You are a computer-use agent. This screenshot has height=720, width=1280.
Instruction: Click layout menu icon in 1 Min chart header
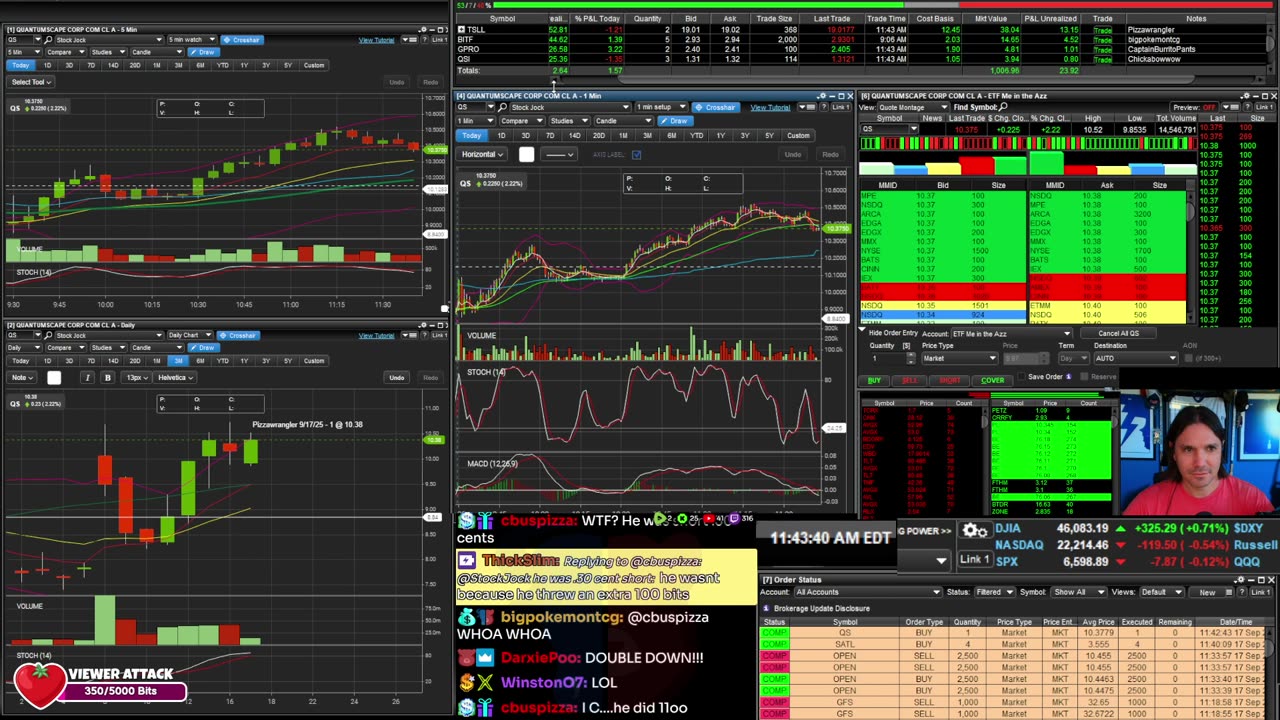807,107
